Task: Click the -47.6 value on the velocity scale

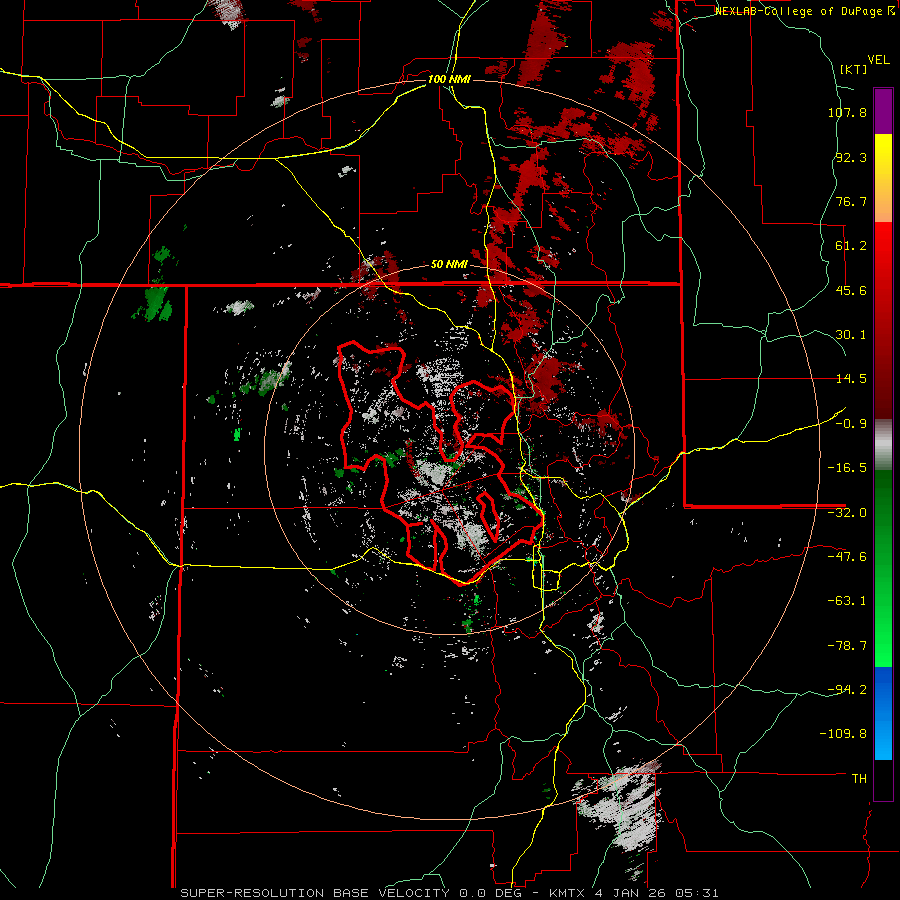Action: click(x=847, y=557)
